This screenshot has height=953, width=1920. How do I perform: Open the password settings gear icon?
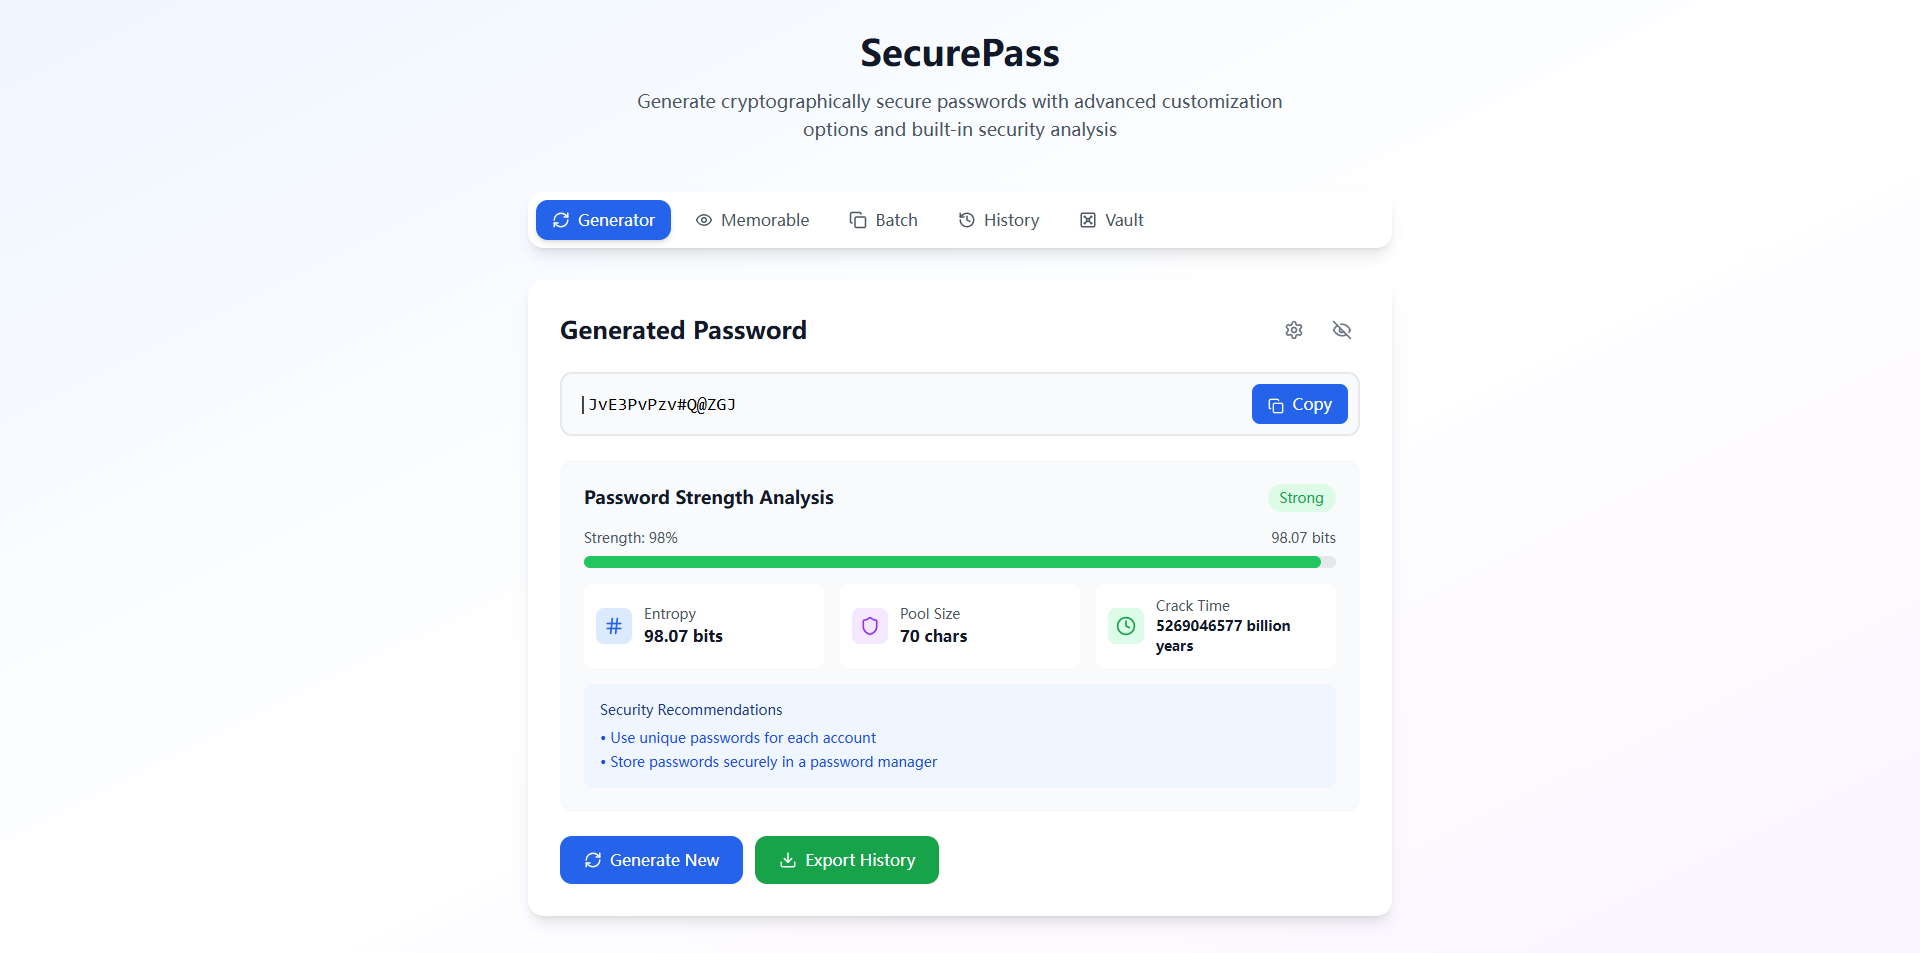click(x=1293, y=330)
